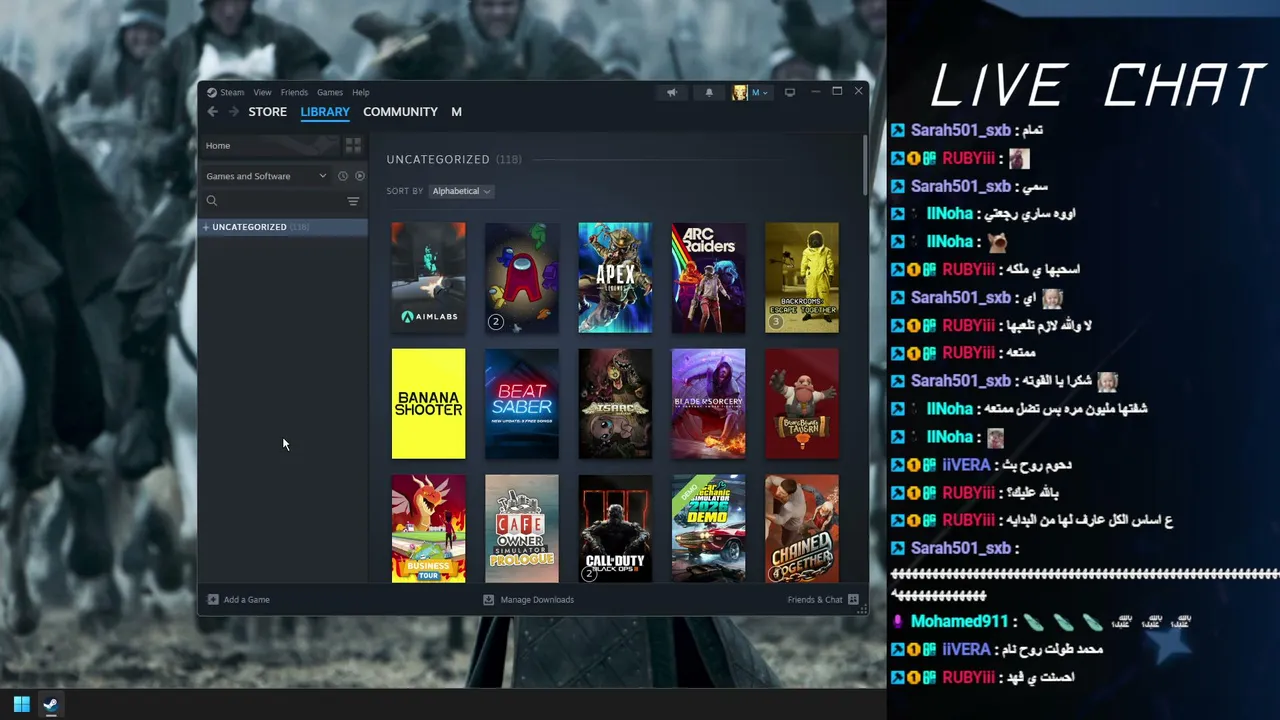Screen dimensions: 1280x720
Task: Focus the library search input field
Action: (x=282, y=201)
